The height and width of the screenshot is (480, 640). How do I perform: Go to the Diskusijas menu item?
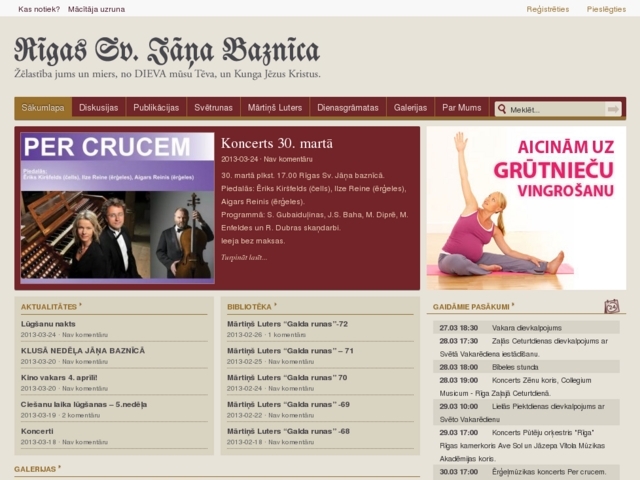(98, 108)
